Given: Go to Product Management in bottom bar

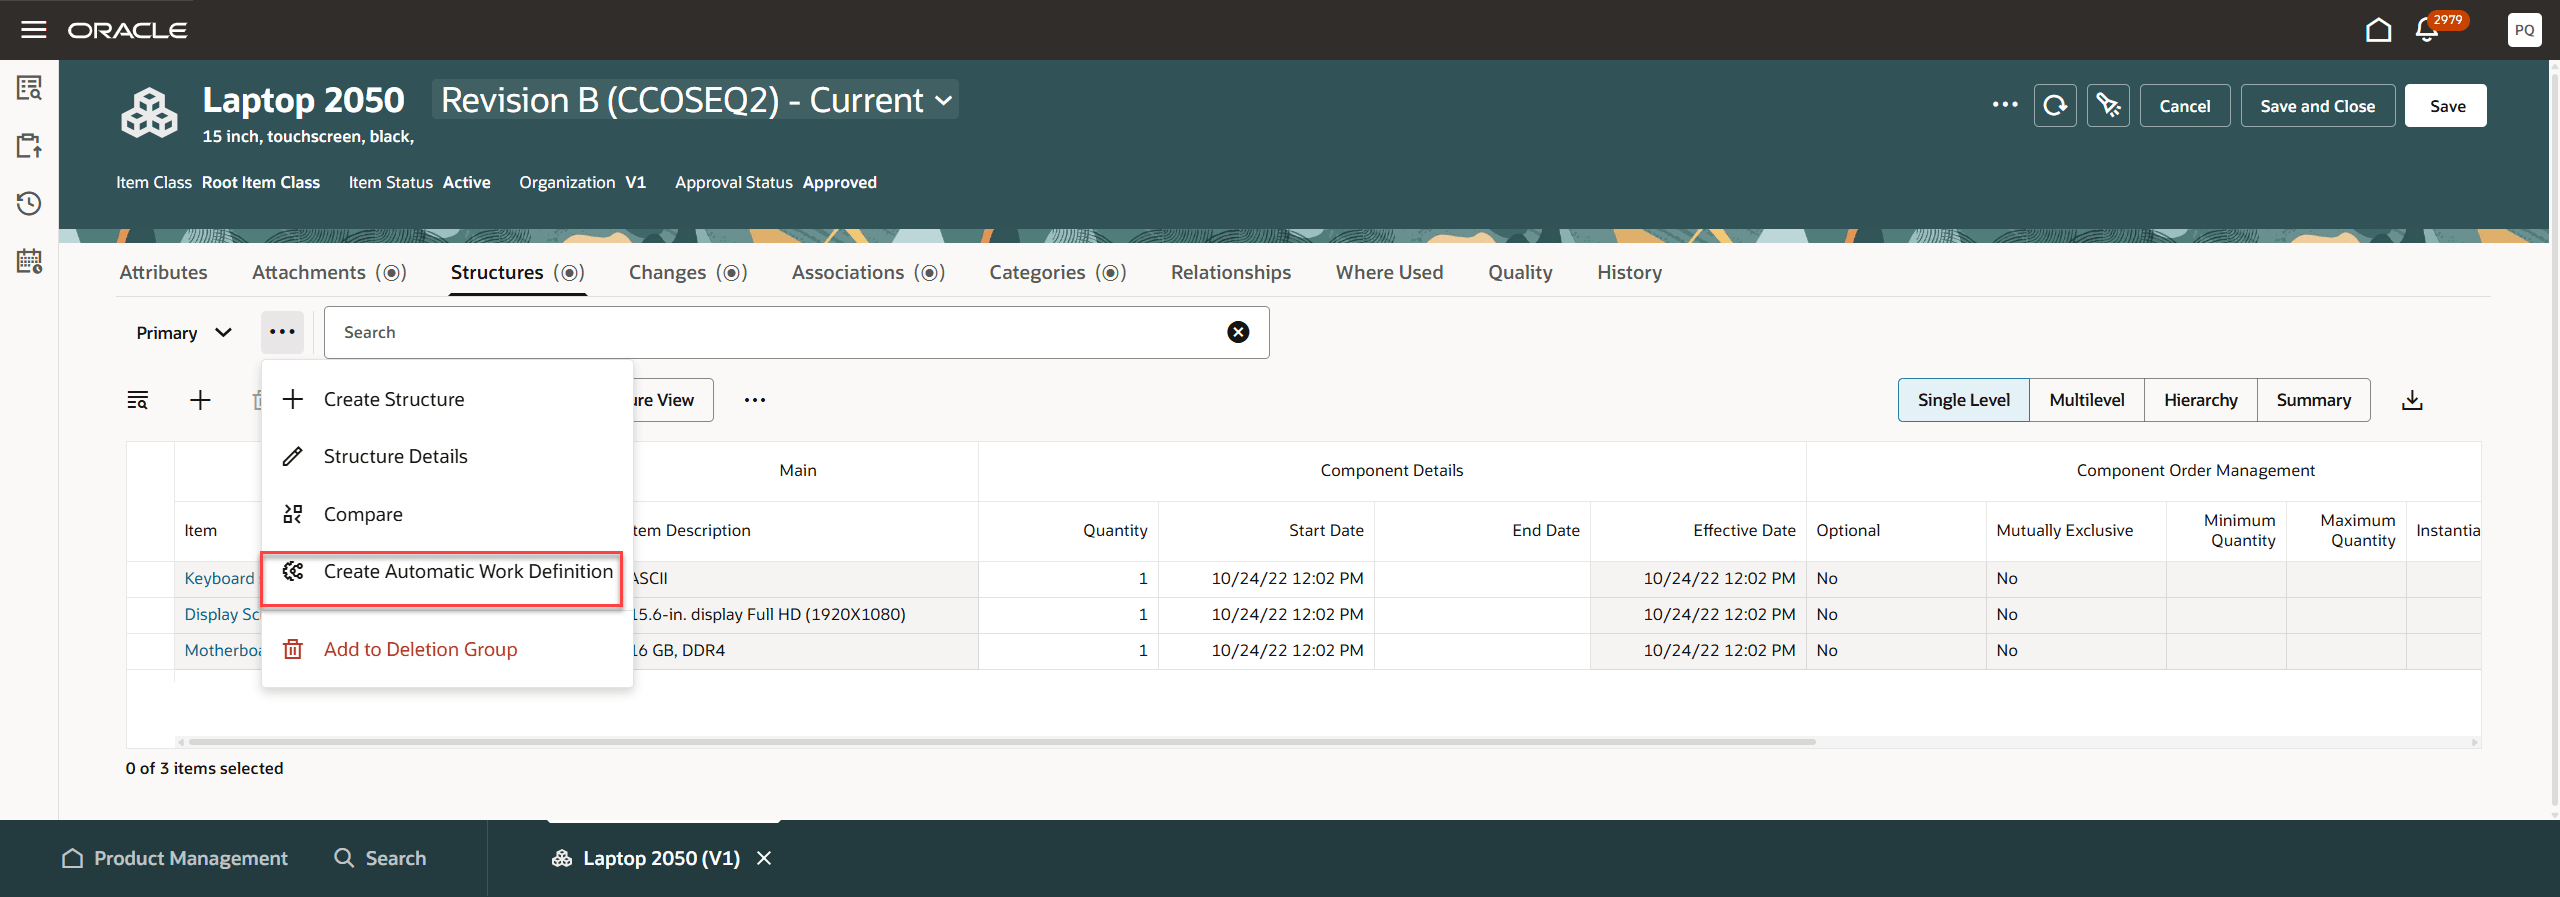Looking at the screenshot, I should 175,858.
